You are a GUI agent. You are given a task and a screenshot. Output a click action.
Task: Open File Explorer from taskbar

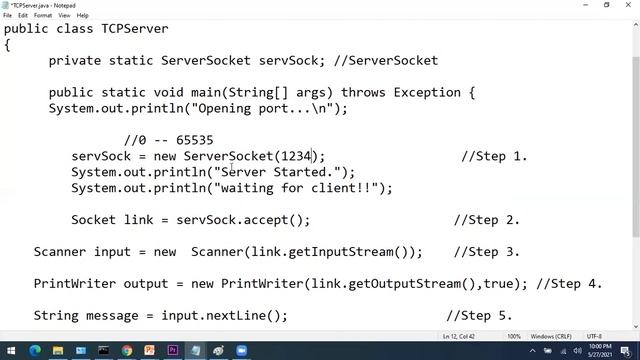tap(58, 351)
